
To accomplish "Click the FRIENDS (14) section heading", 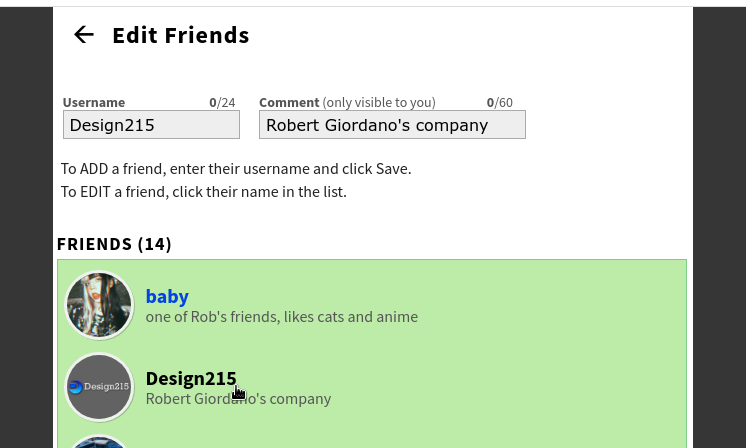I will pos(114,244).
